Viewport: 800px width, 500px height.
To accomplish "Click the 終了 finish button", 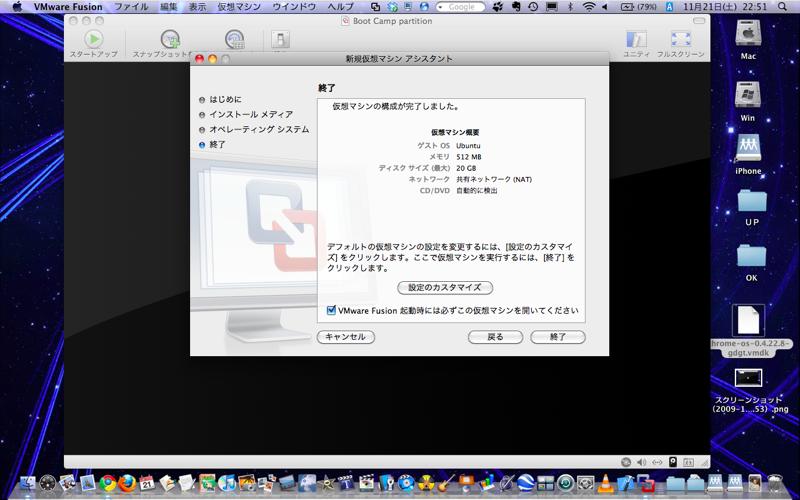I will click(558, 337).
